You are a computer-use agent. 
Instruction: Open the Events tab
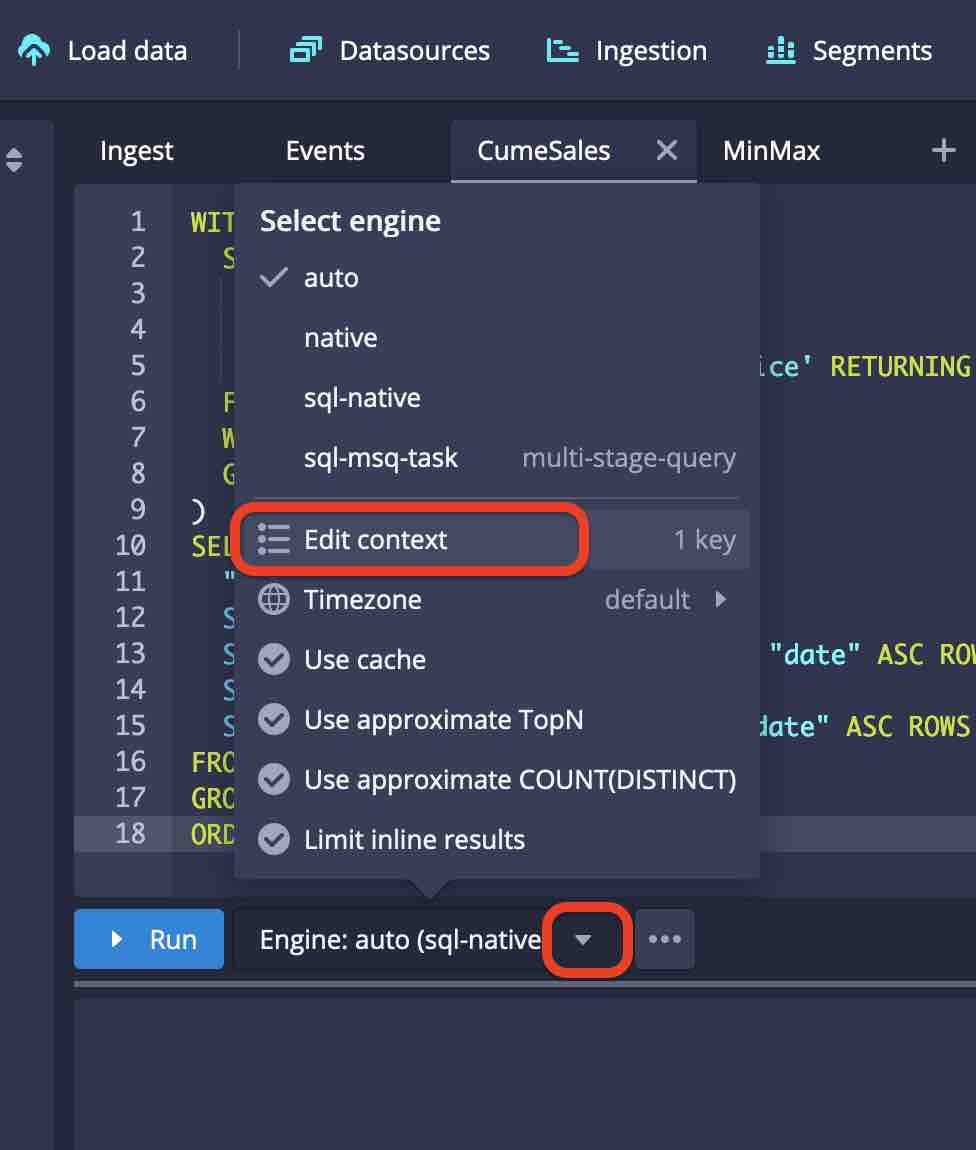coord(325,151)
